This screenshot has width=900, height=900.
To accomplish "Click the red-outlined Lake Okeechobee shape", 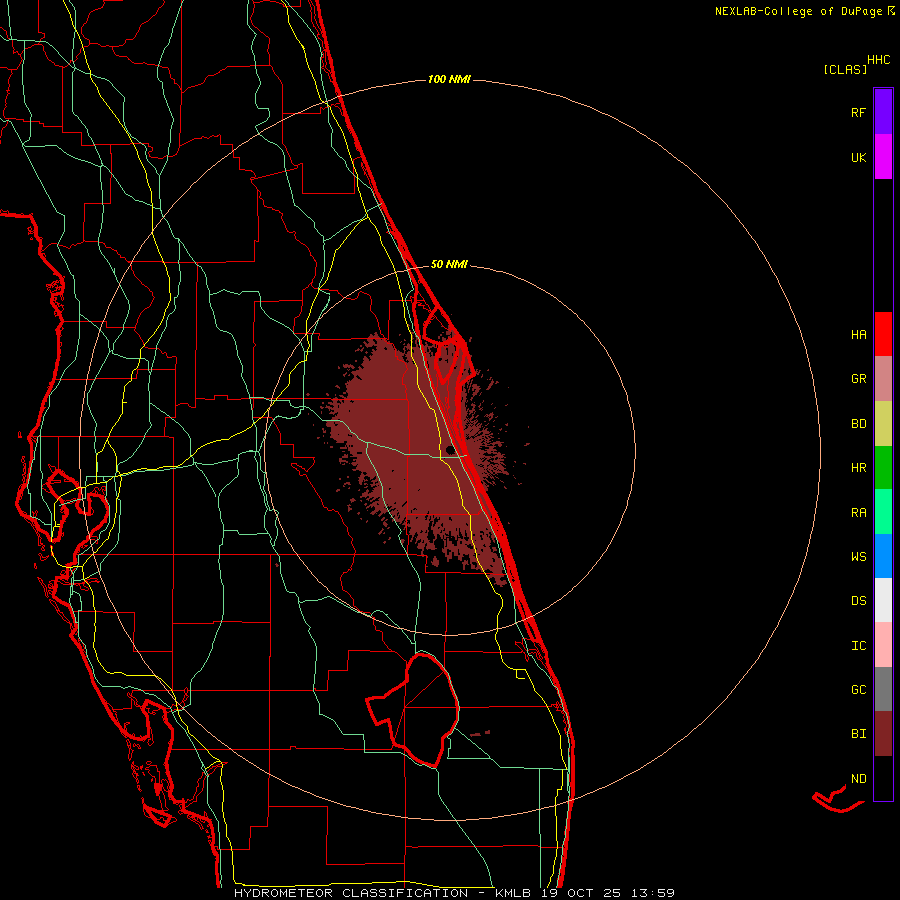I will click(413, 709).
